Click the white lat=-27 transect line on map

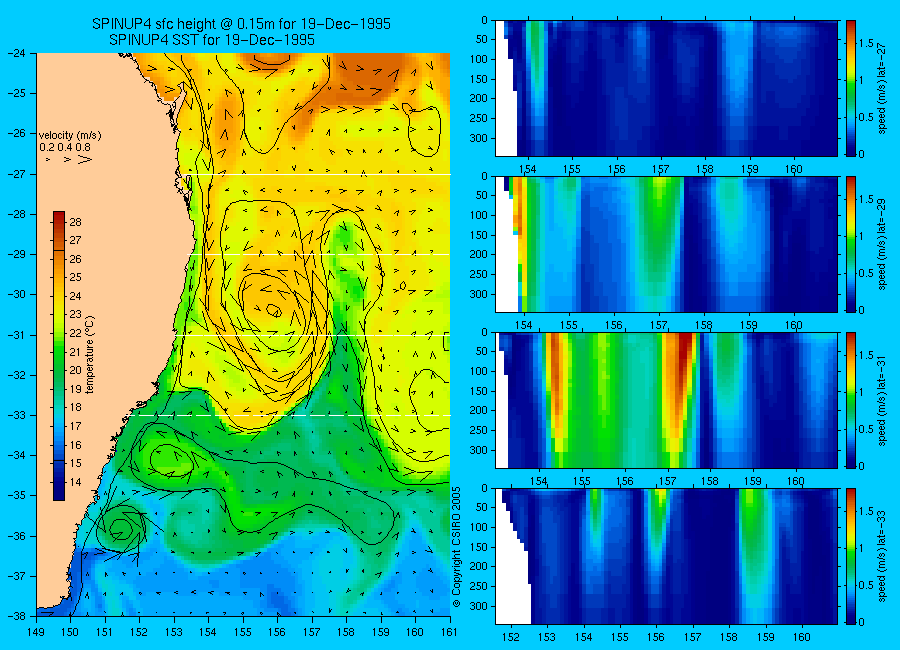[320, 174]
